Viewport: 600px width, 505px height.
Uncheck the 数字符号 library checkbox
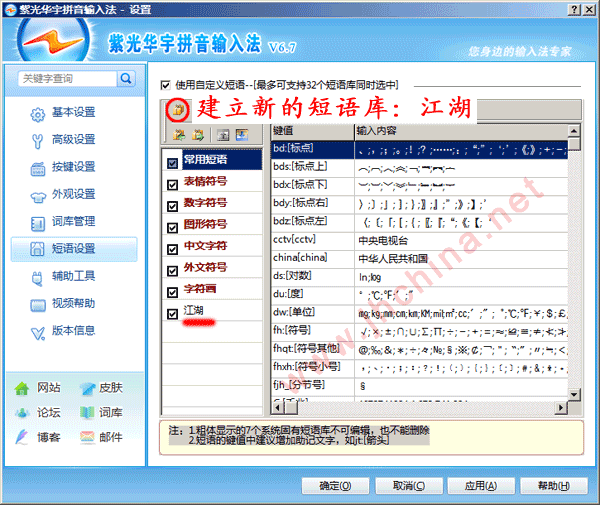[x=173, y=207]
